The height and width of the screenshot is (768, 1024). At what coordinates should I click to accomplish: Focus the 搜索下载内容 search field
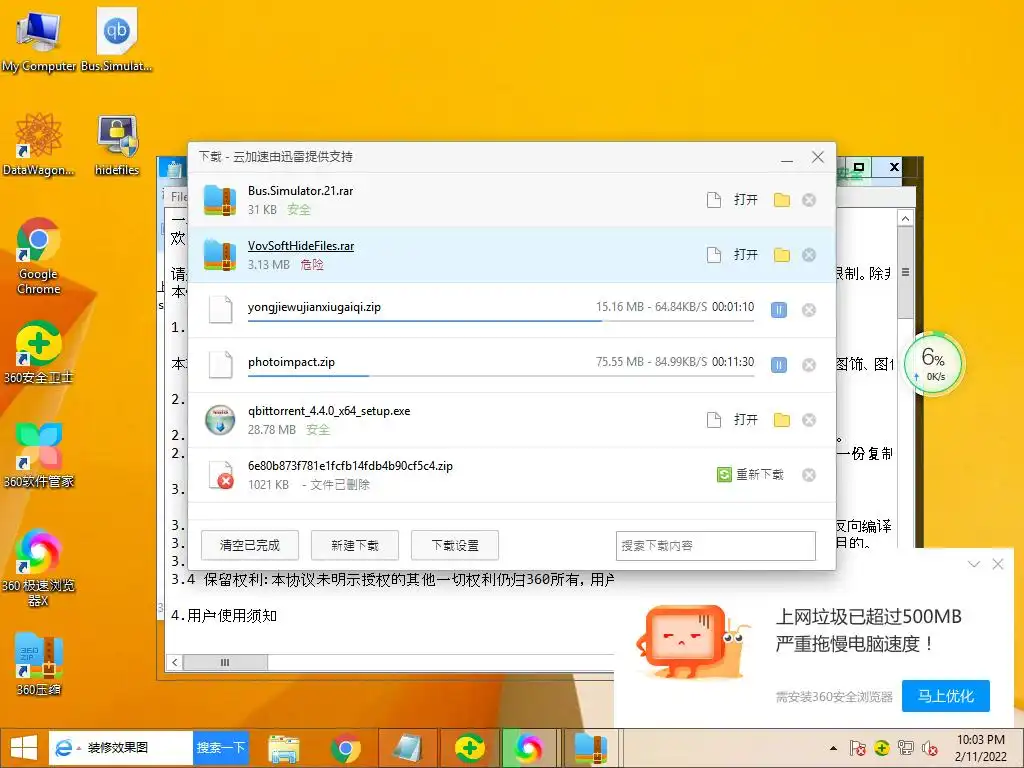[716, 546]
